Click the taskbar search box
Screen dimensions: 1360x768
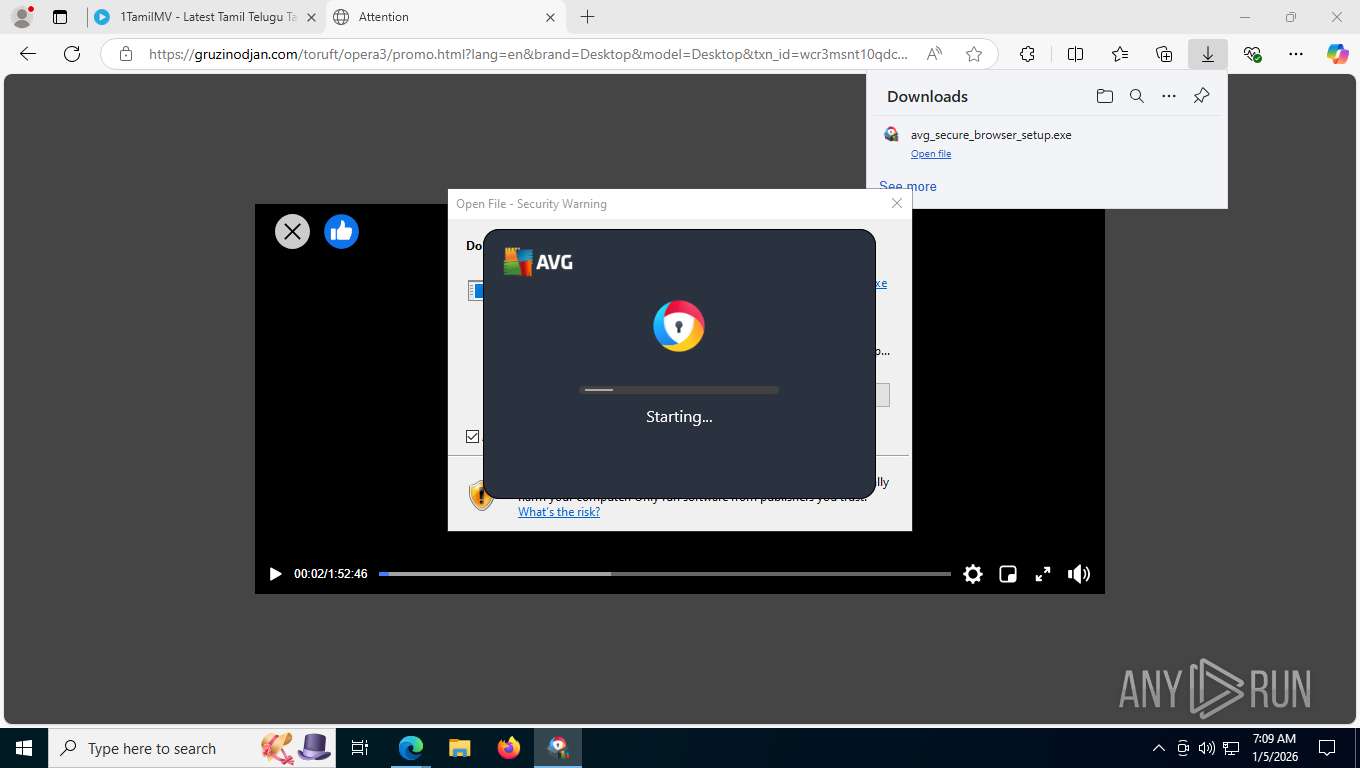pos(190,748)
